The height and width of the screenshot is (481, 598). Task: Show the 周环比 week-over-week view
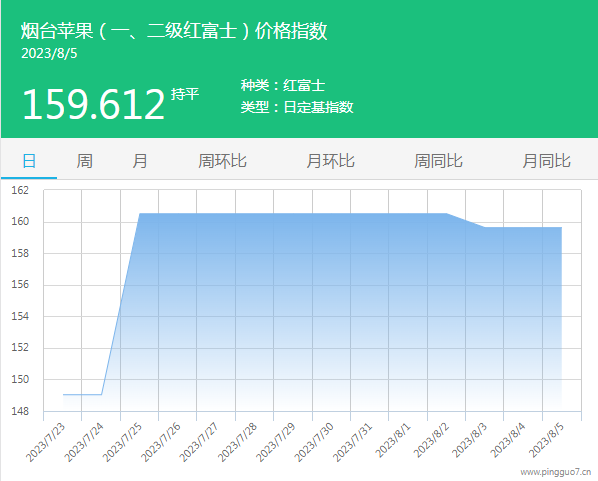point(222,161)
